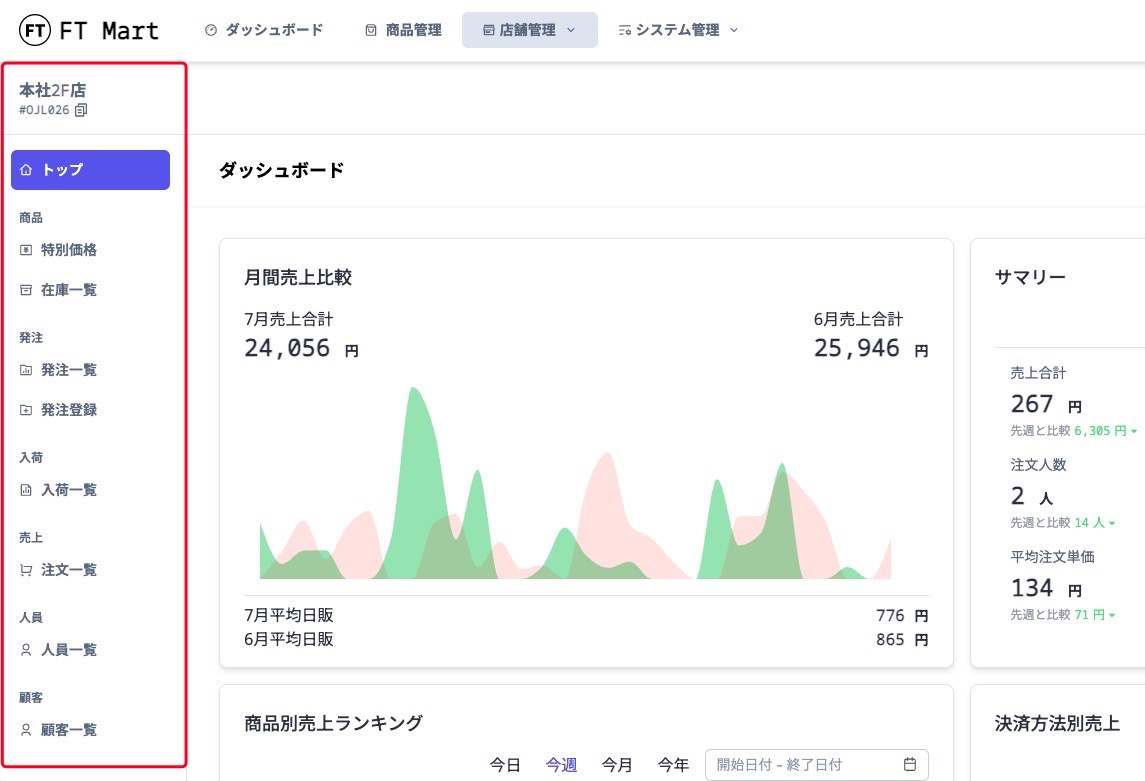Image resolution: width=1145 pixels, height=781 pixels.
Task: Open the 人員一覧 sidebar link
Action: point(69,650)
